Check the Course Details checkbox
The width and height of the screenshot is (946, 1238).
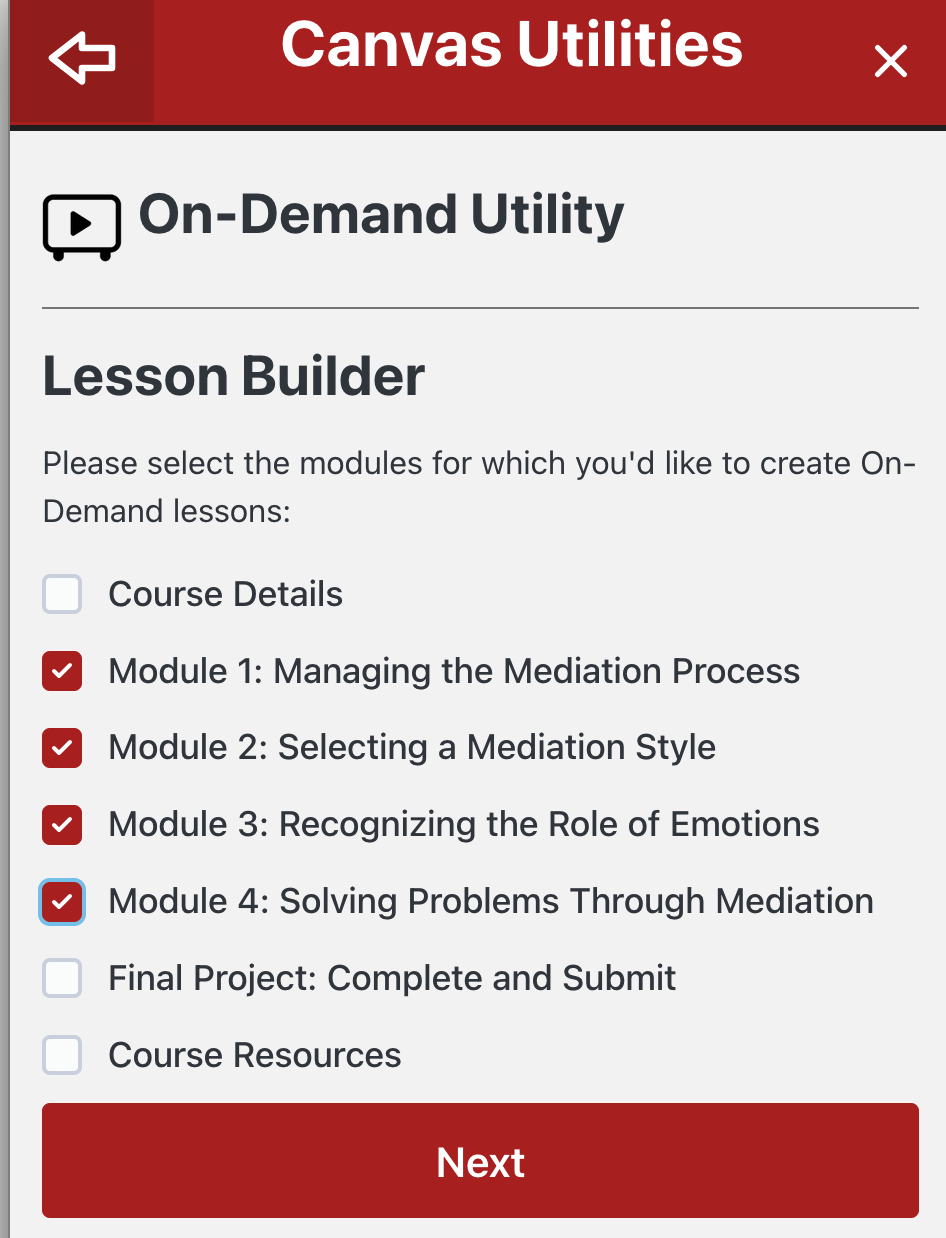coord(62,594)
